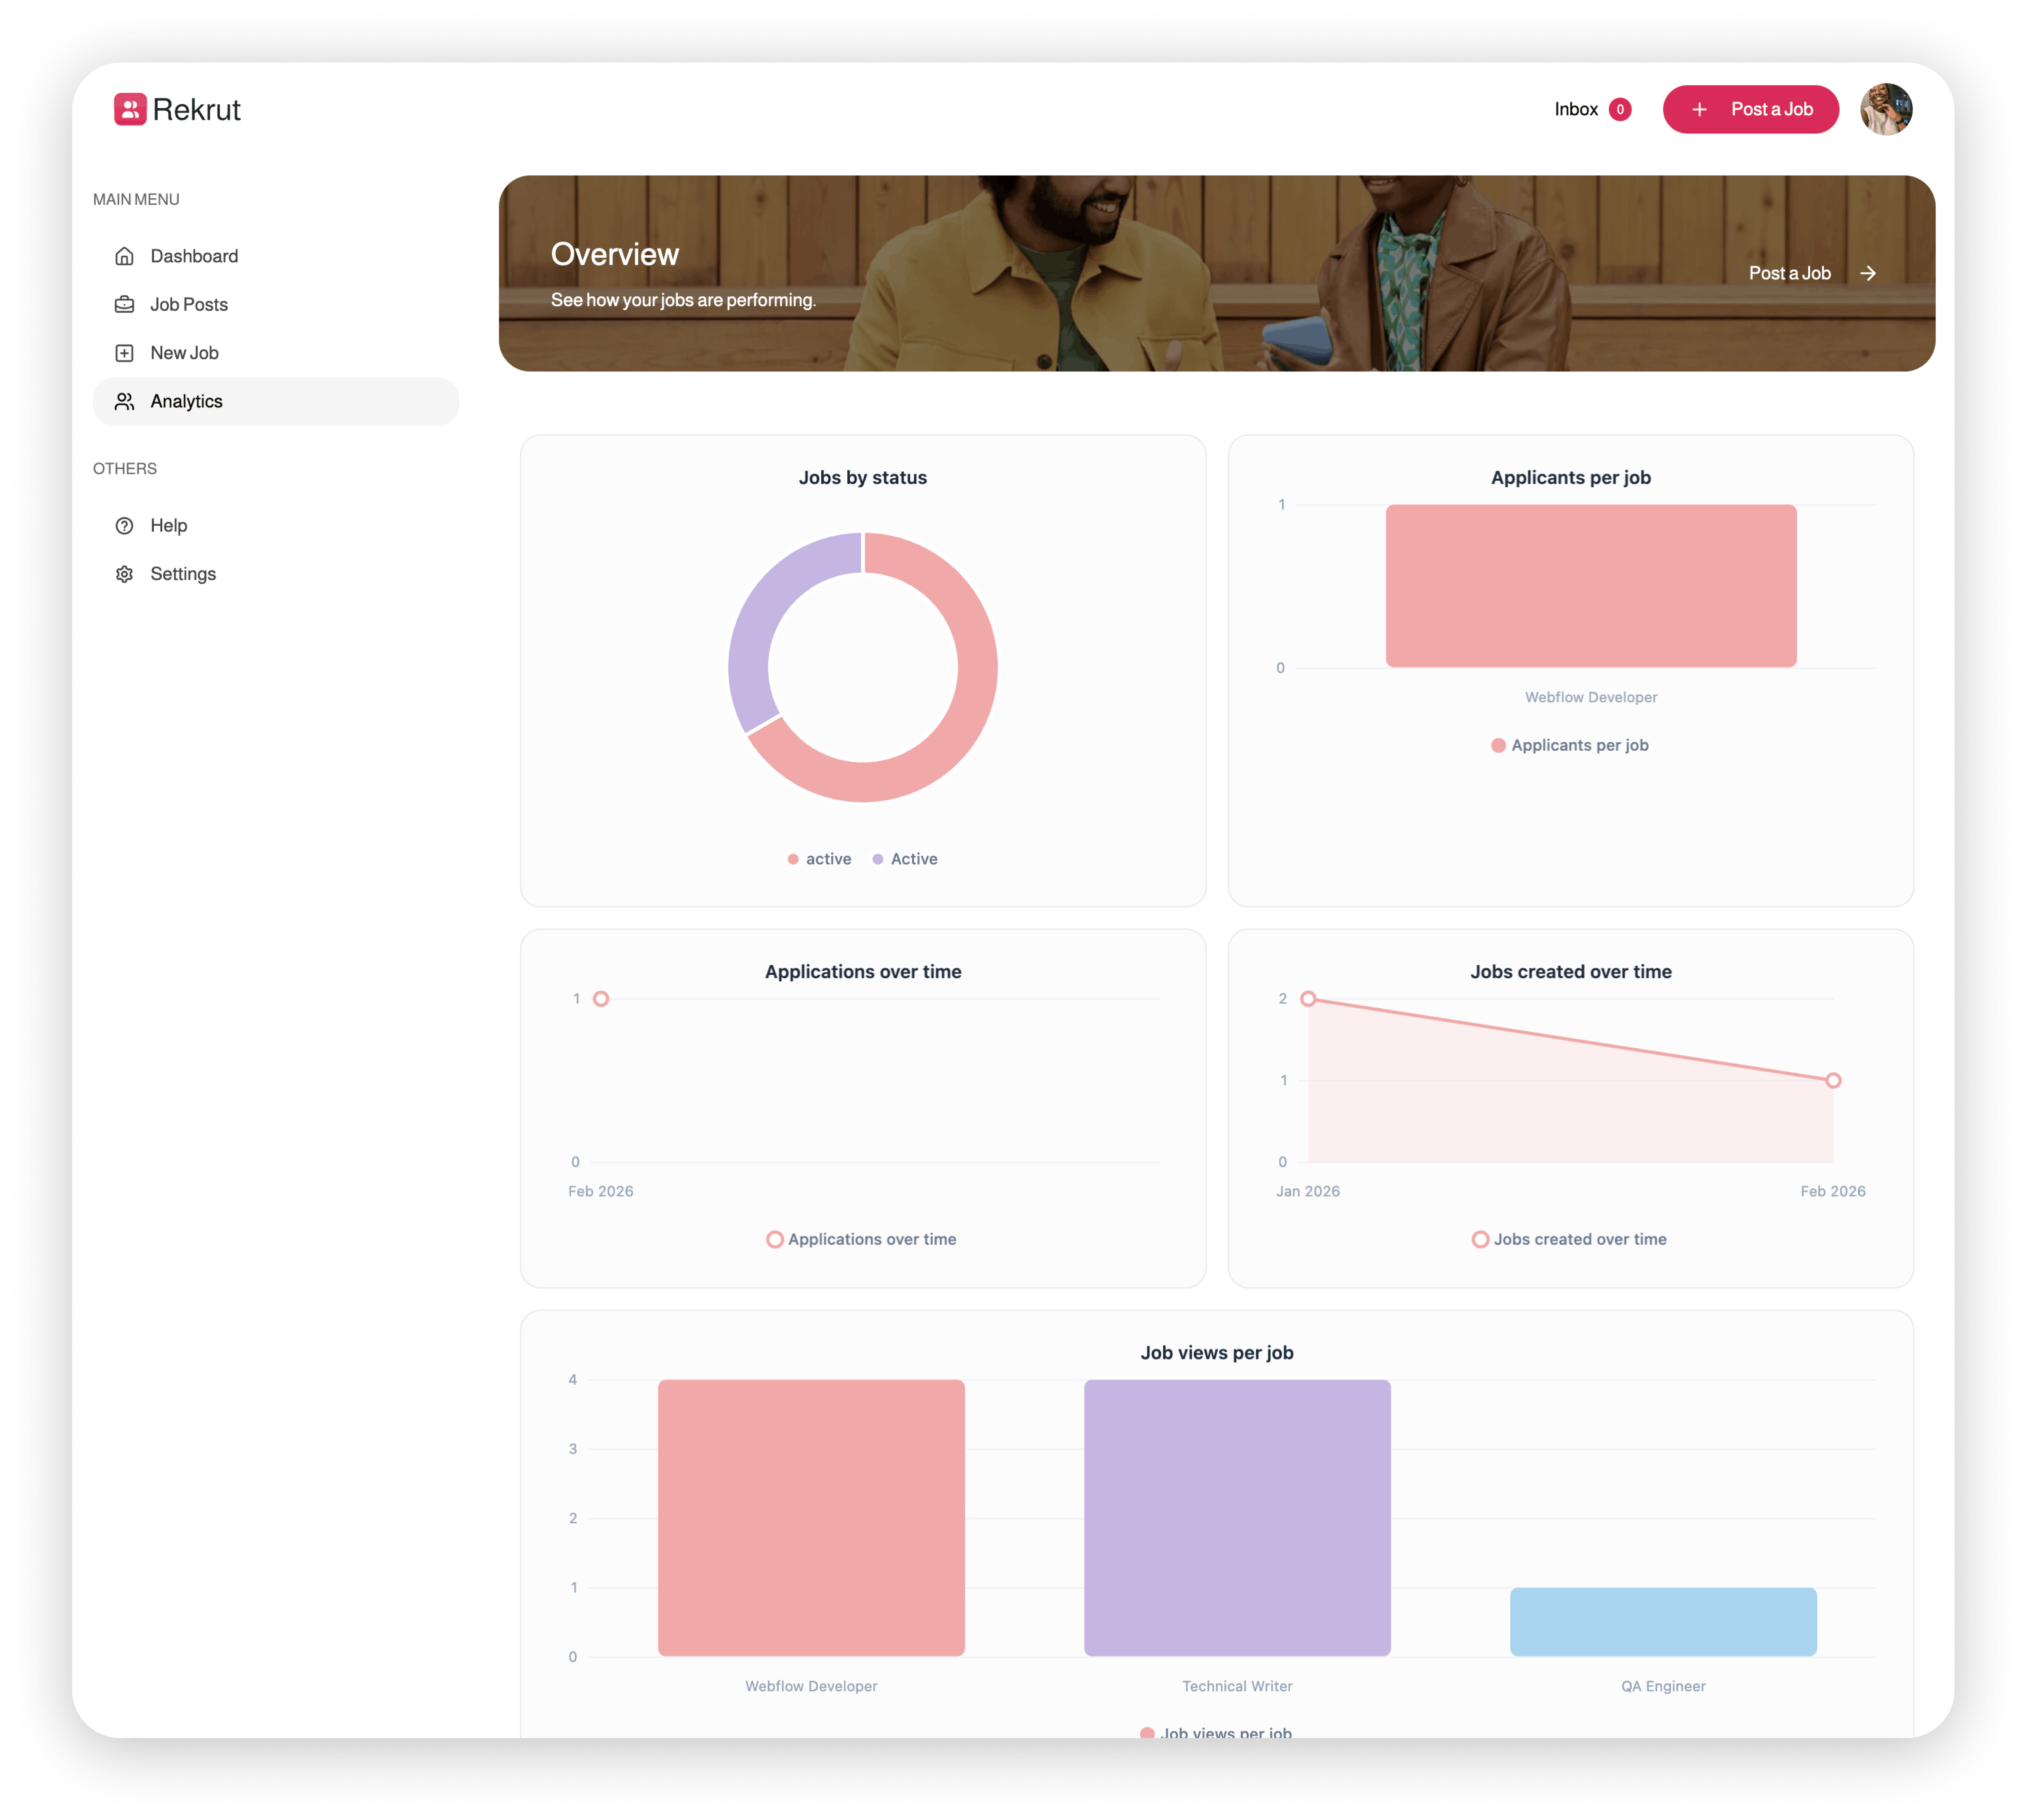Open the Settings menu item

tap(183, 574)
